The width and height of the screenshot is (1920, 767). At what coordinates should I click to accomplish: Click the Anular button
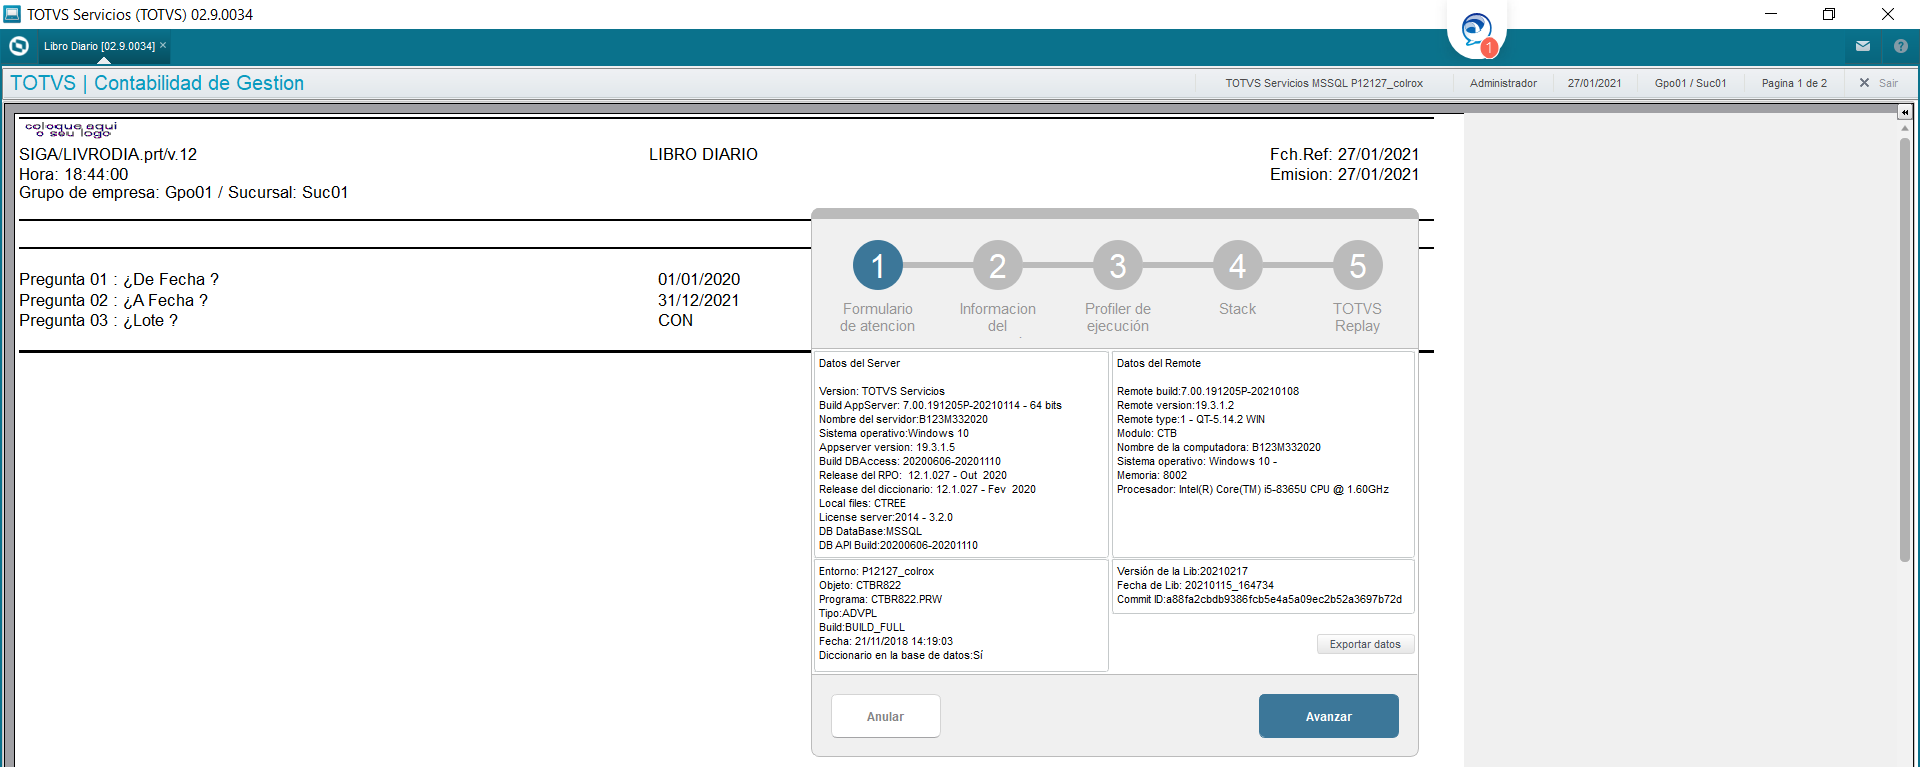coord(885,716)
